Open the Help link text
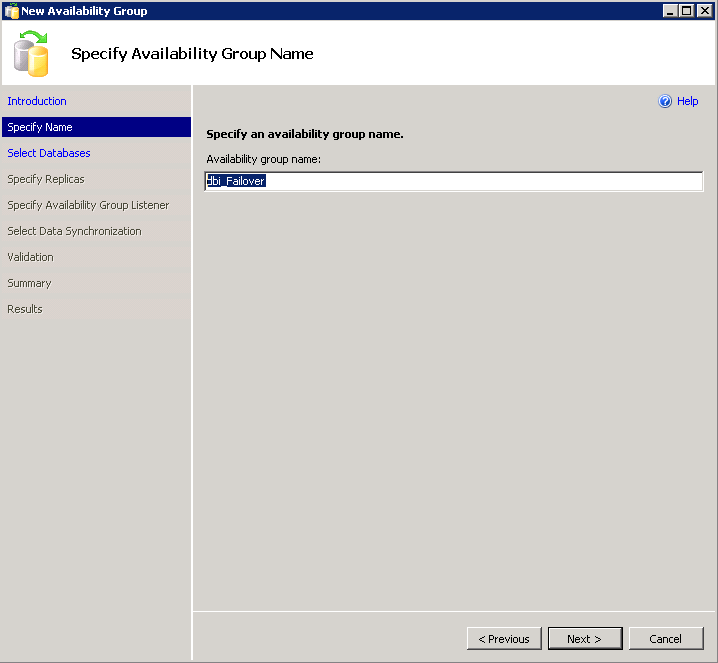718x663 pixels. tap(687, 101)
